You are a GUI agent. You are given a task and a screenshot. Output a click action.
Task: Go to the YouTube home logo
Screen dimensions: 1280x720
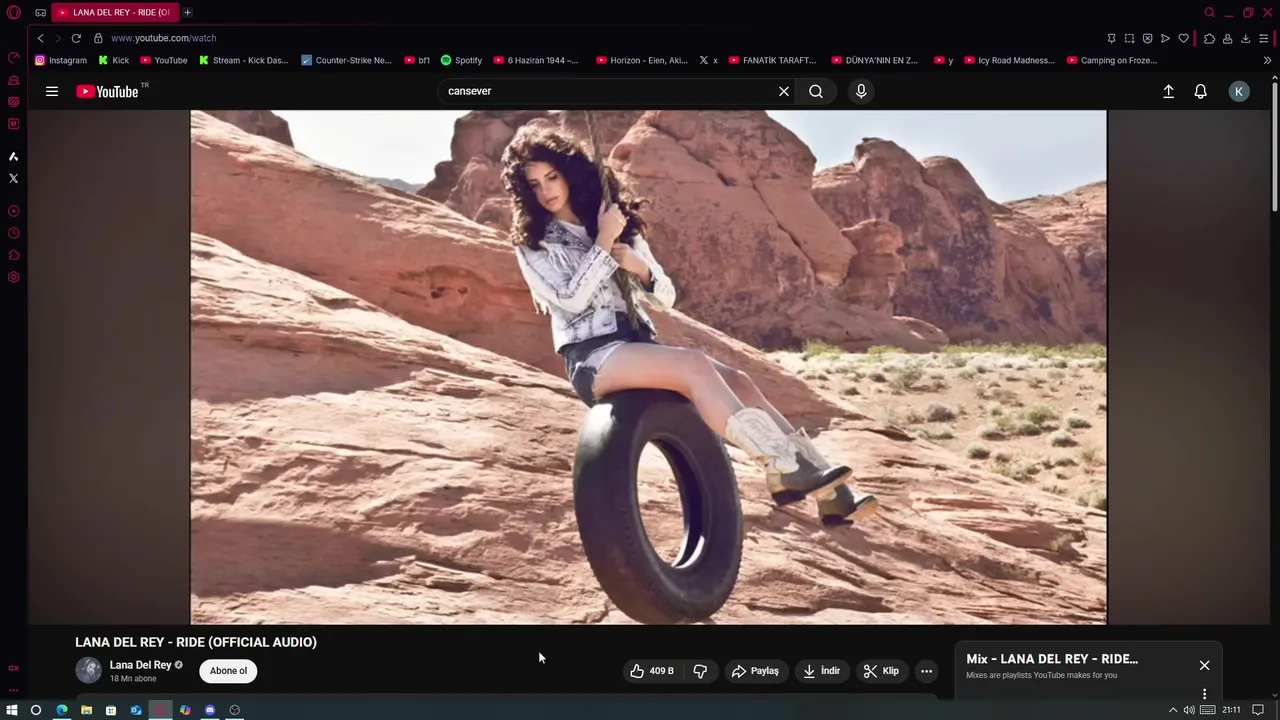click(x=108, y=91)
